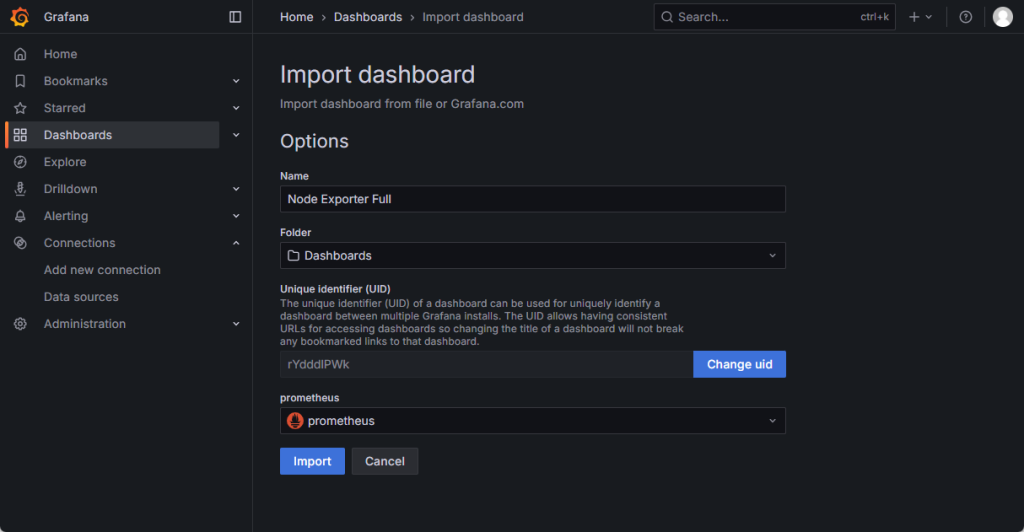This screenshot has height=532, width=1024.
Task: Go to Dashboards breadcrumb link
Action: click(x=367, y=17)
